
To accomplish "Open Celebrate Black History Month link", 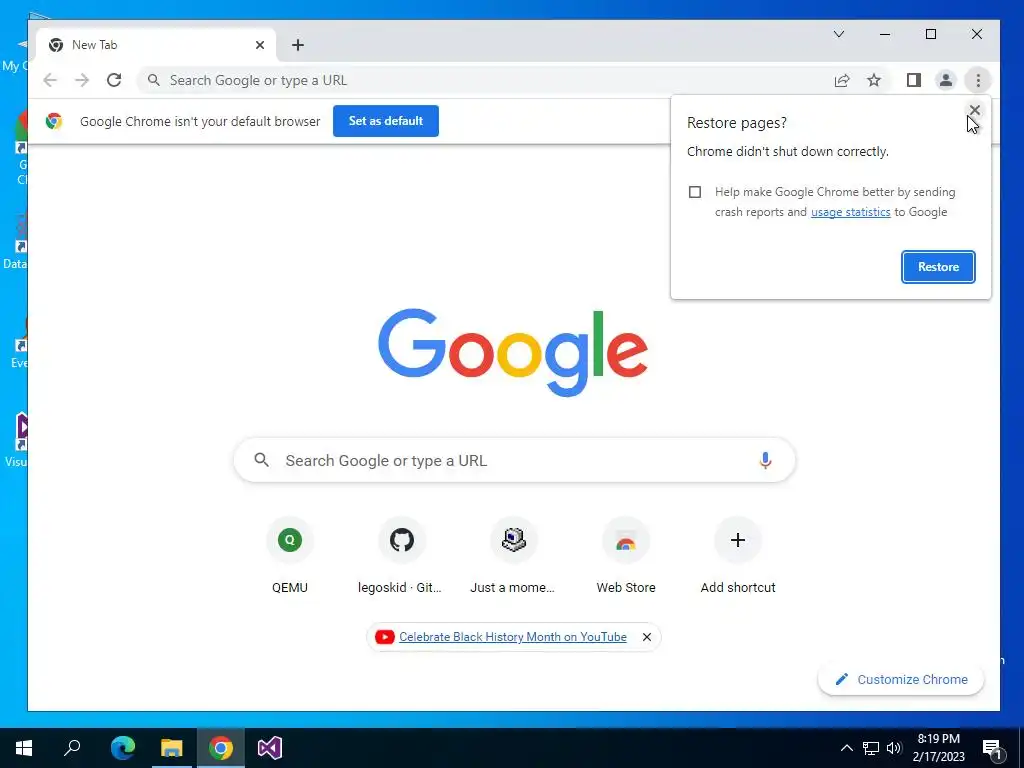I will tap(513, 637).
